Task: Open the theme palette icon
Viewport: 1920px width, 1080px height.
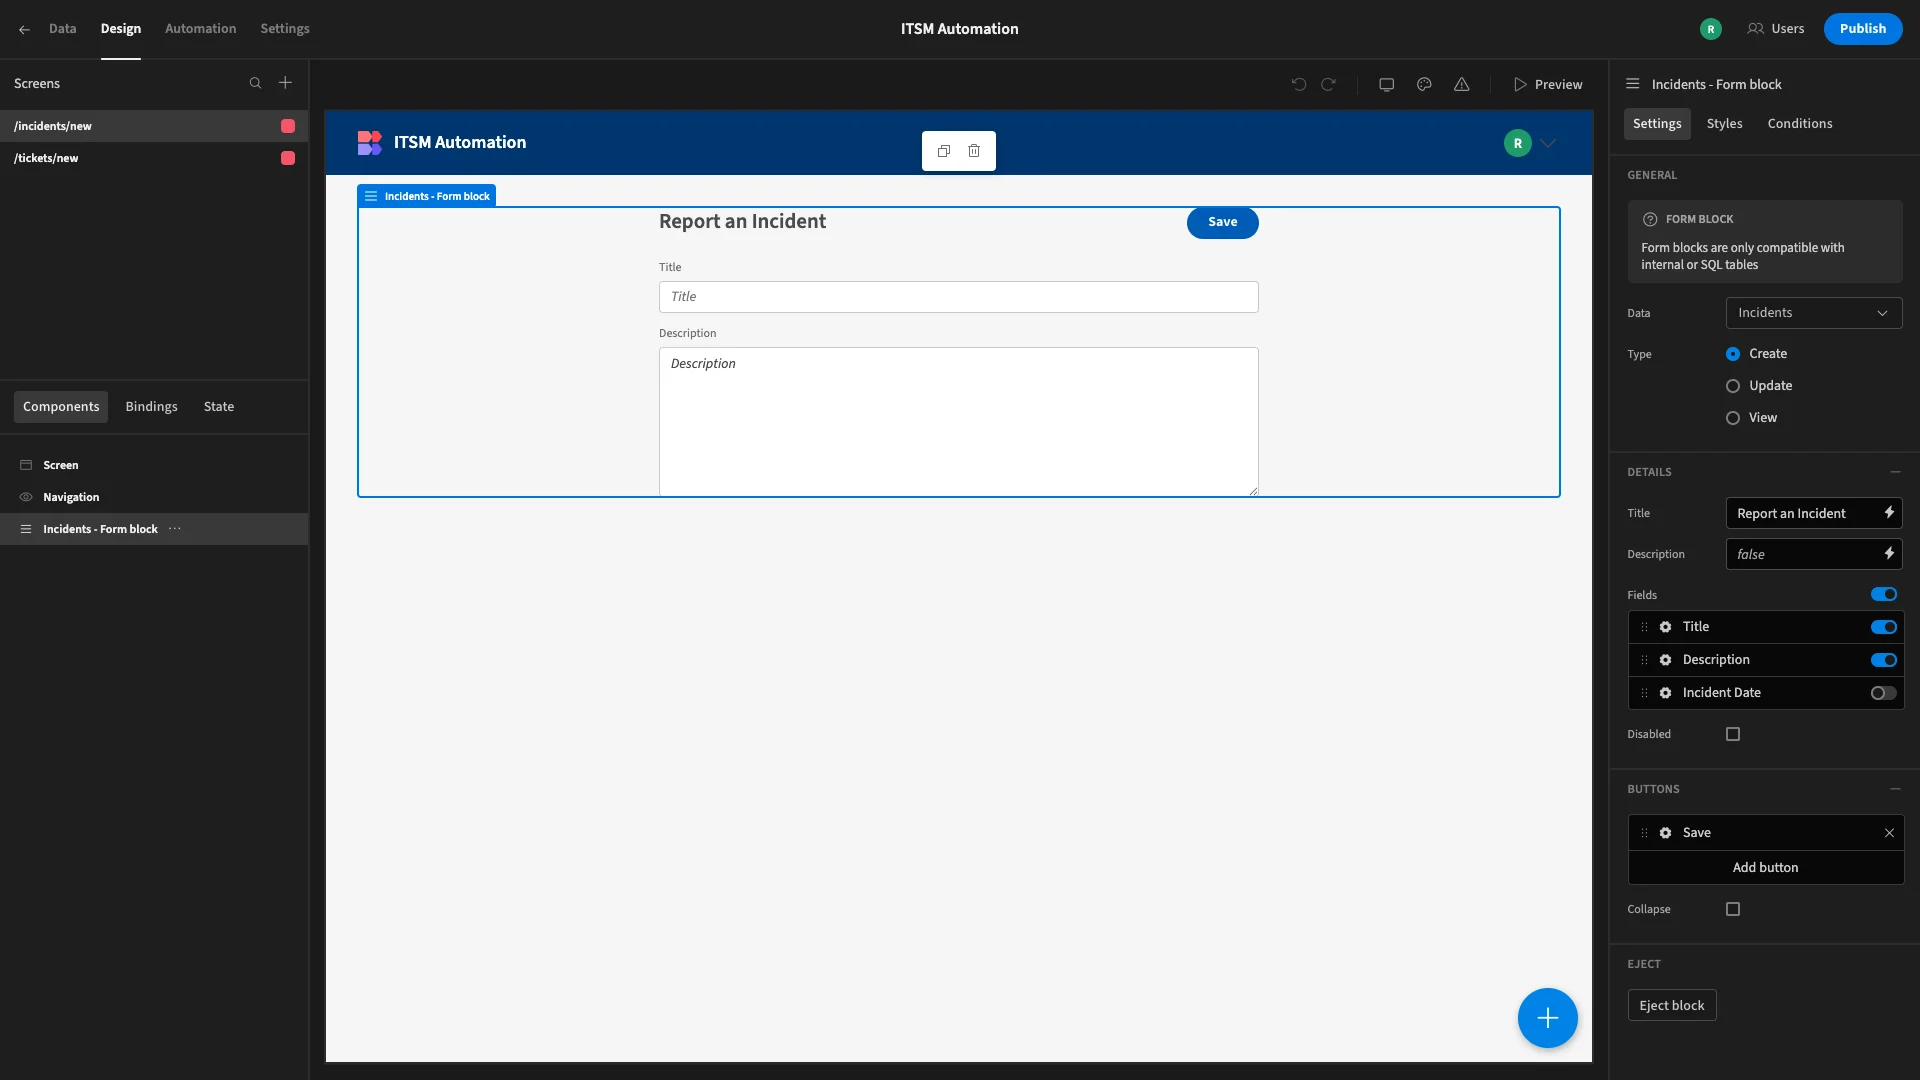Action: [x=1424, y=84]
